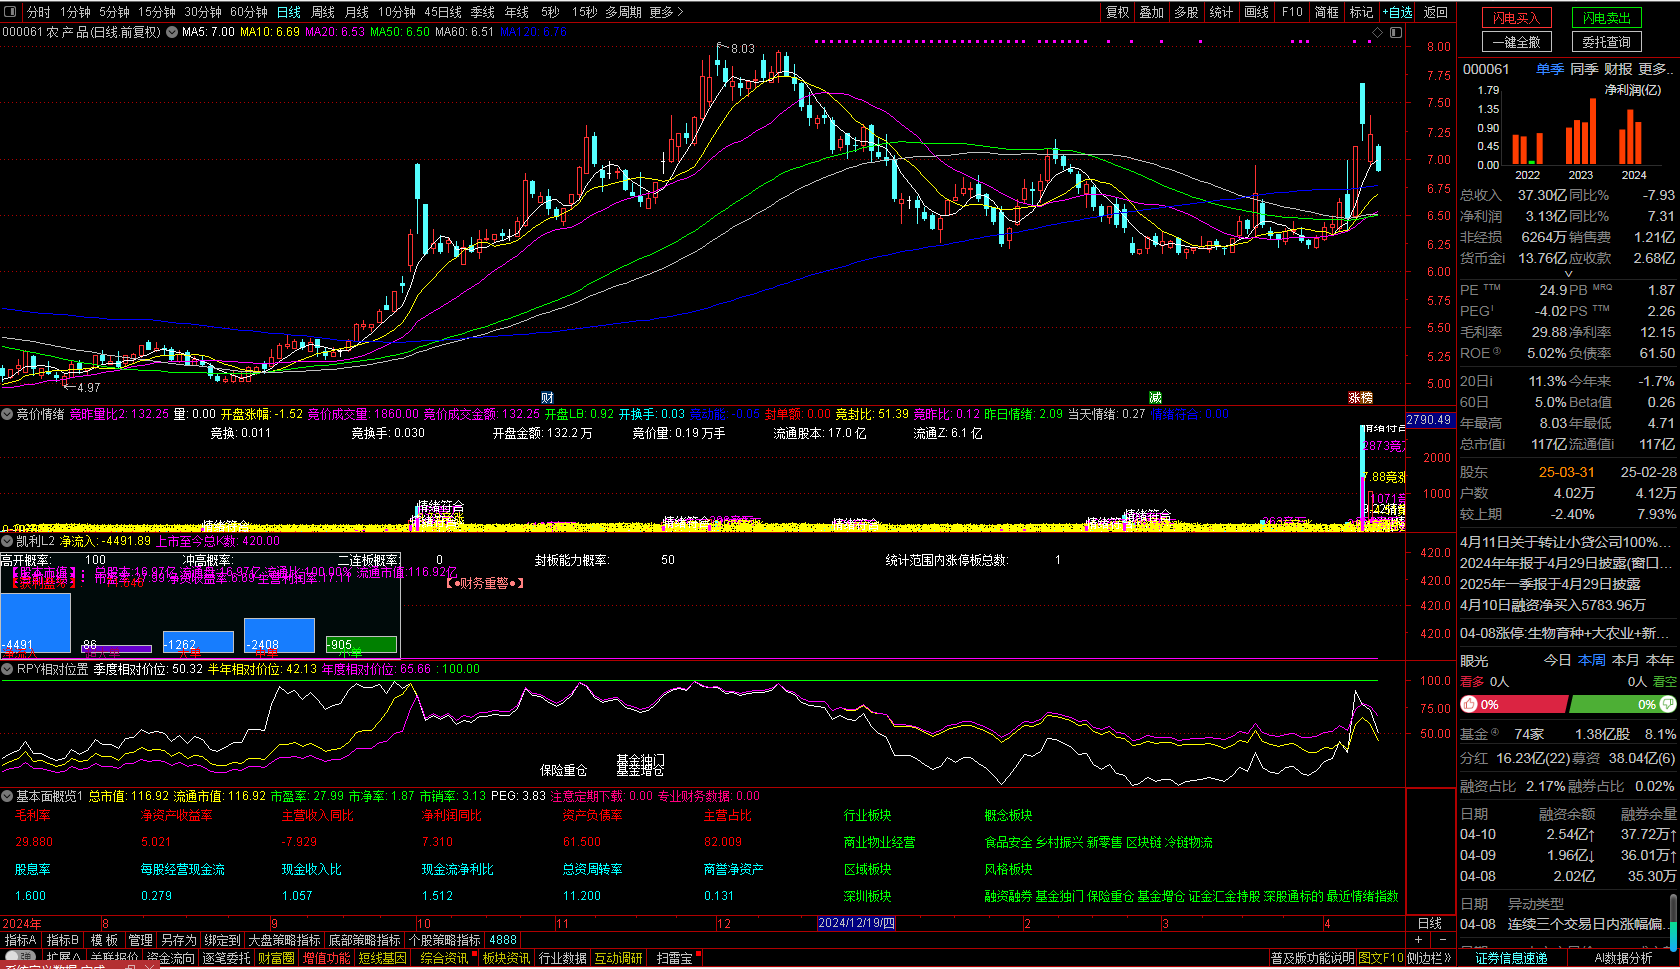The image size is (1680, 969).
Task: Click the 一键全撤 cancel-all button
Action: pos(1516,42)
